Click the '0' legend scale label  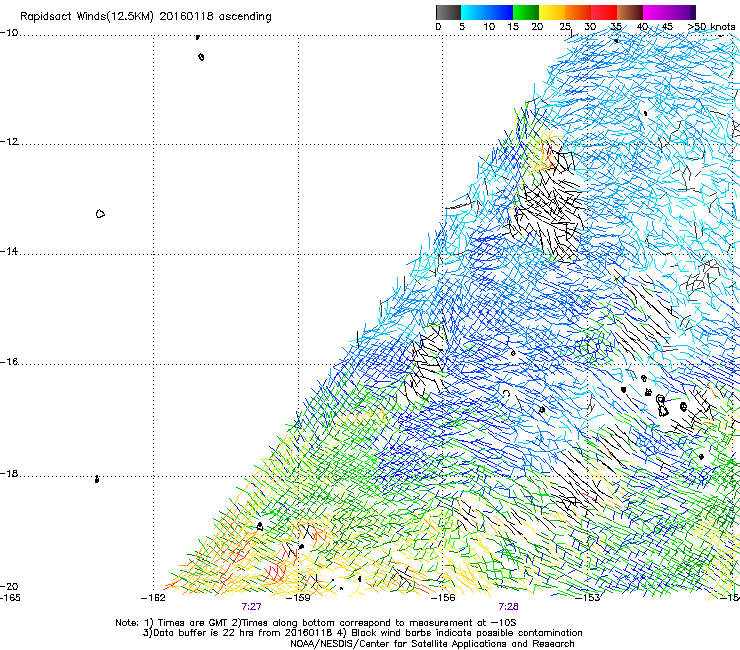click(x=438, y=27)
